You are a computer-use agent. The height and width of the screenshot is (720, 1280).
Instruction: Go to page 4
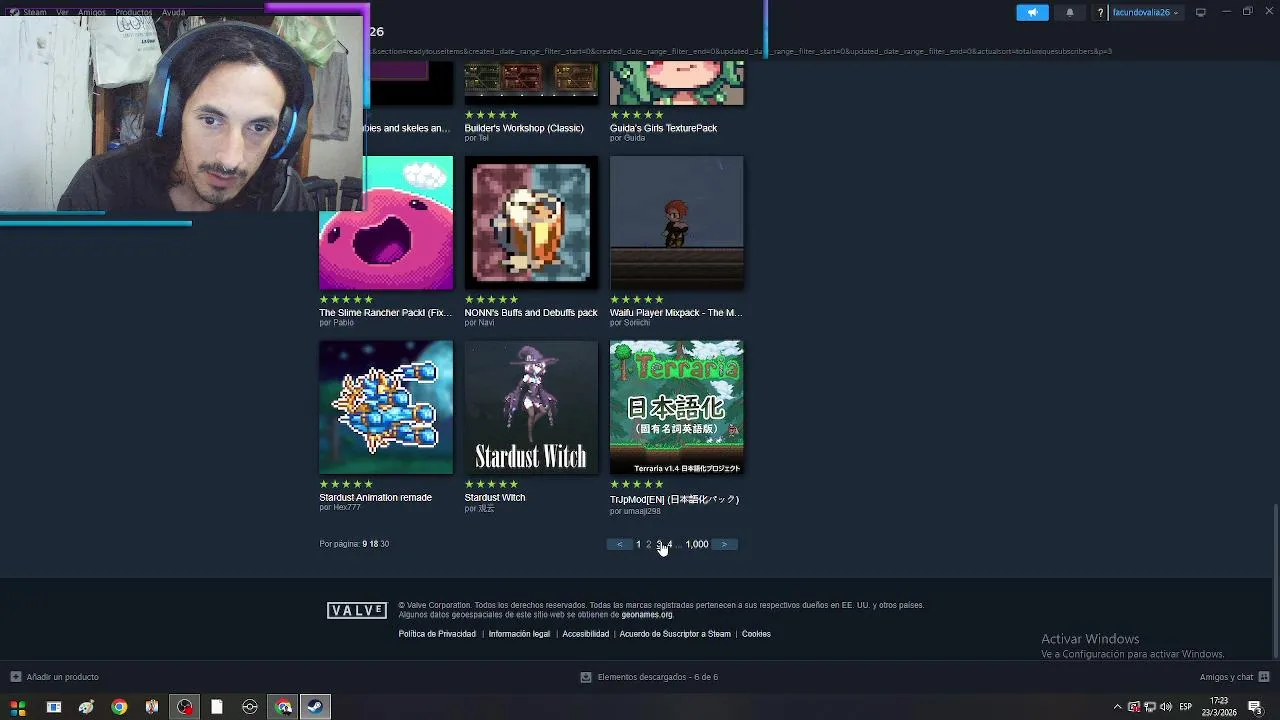670,544
